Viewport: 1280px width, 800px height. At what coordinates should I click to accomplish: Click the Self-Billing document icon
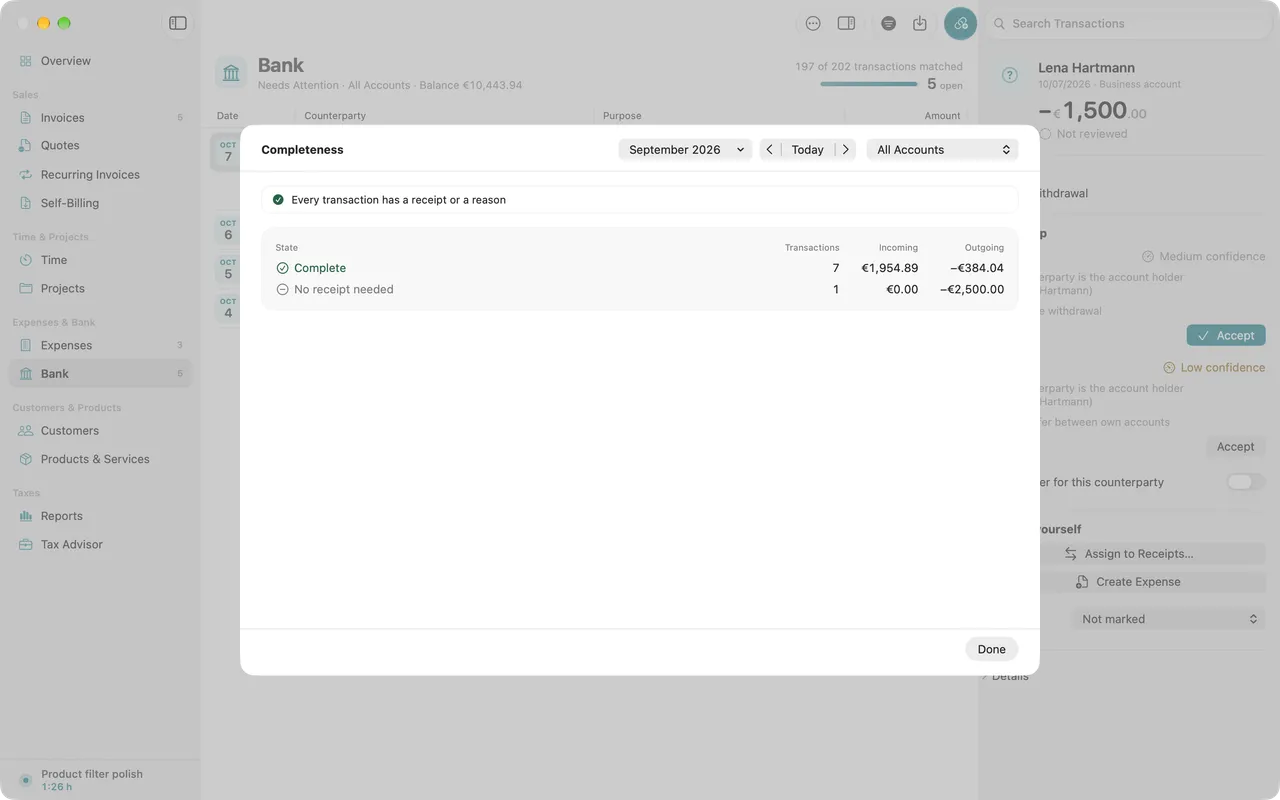(x=26, y=203)
